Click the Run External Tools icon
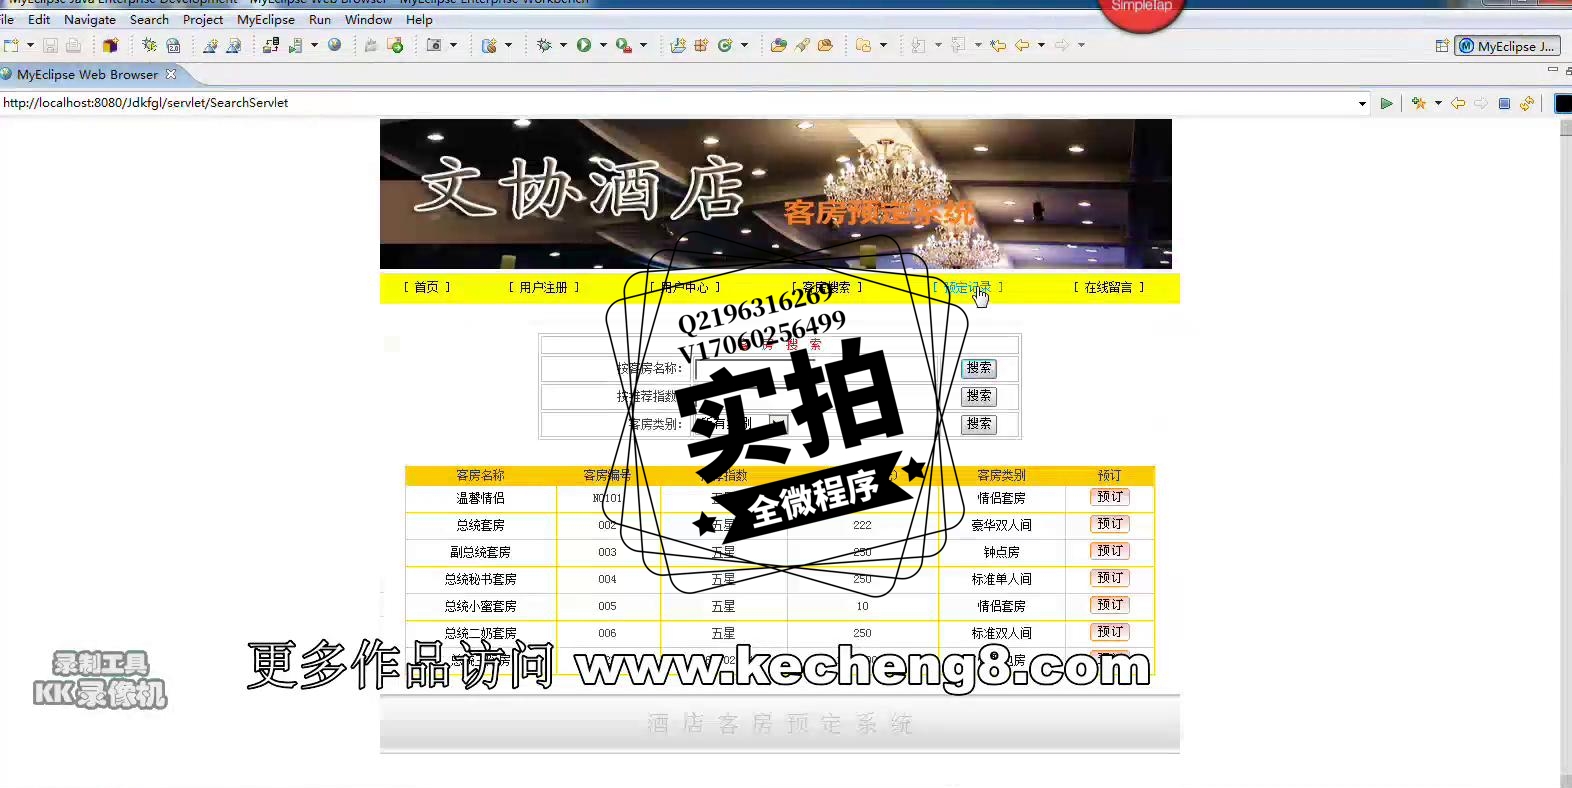The width and height of the screenshot is (1572, 788). [624, 45]
